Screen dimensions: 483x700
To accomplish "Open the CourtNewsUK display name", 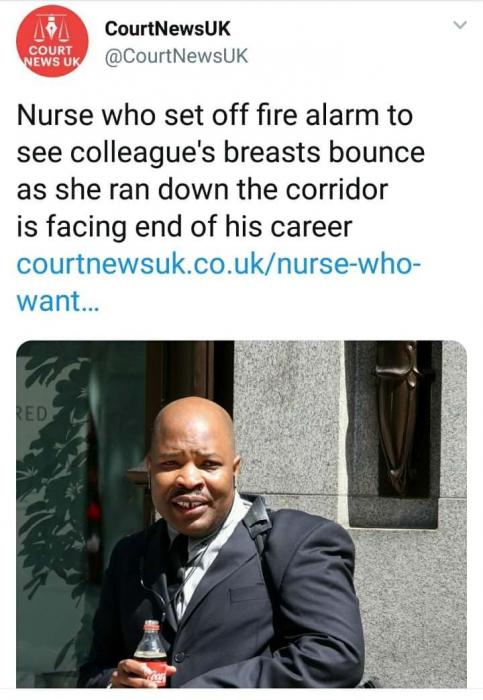I will 167,29.
